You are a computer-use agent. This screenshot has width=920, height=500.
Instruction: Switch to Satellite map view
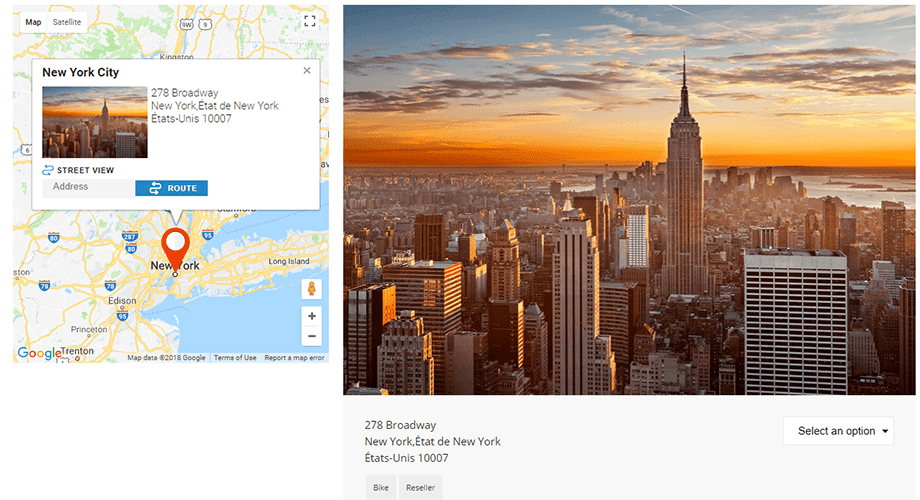click(67, 22)
